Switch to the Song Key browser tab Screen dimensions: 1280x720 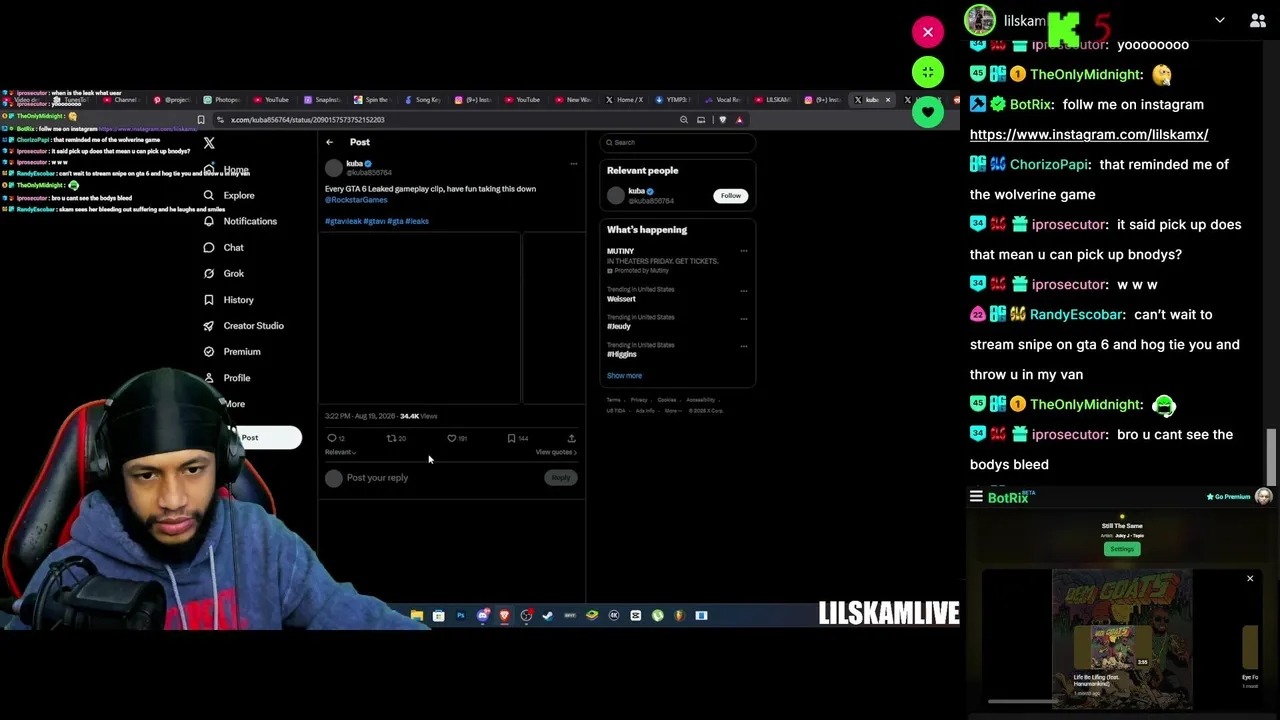tap(422, 100)
